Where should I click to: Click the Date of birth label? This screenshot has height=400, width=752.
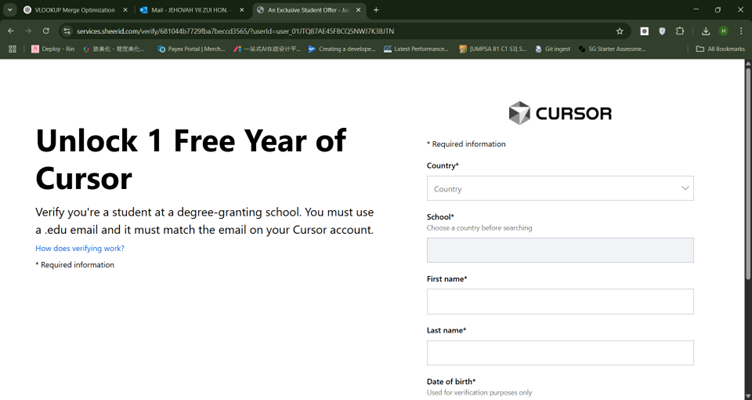[451, 382]
